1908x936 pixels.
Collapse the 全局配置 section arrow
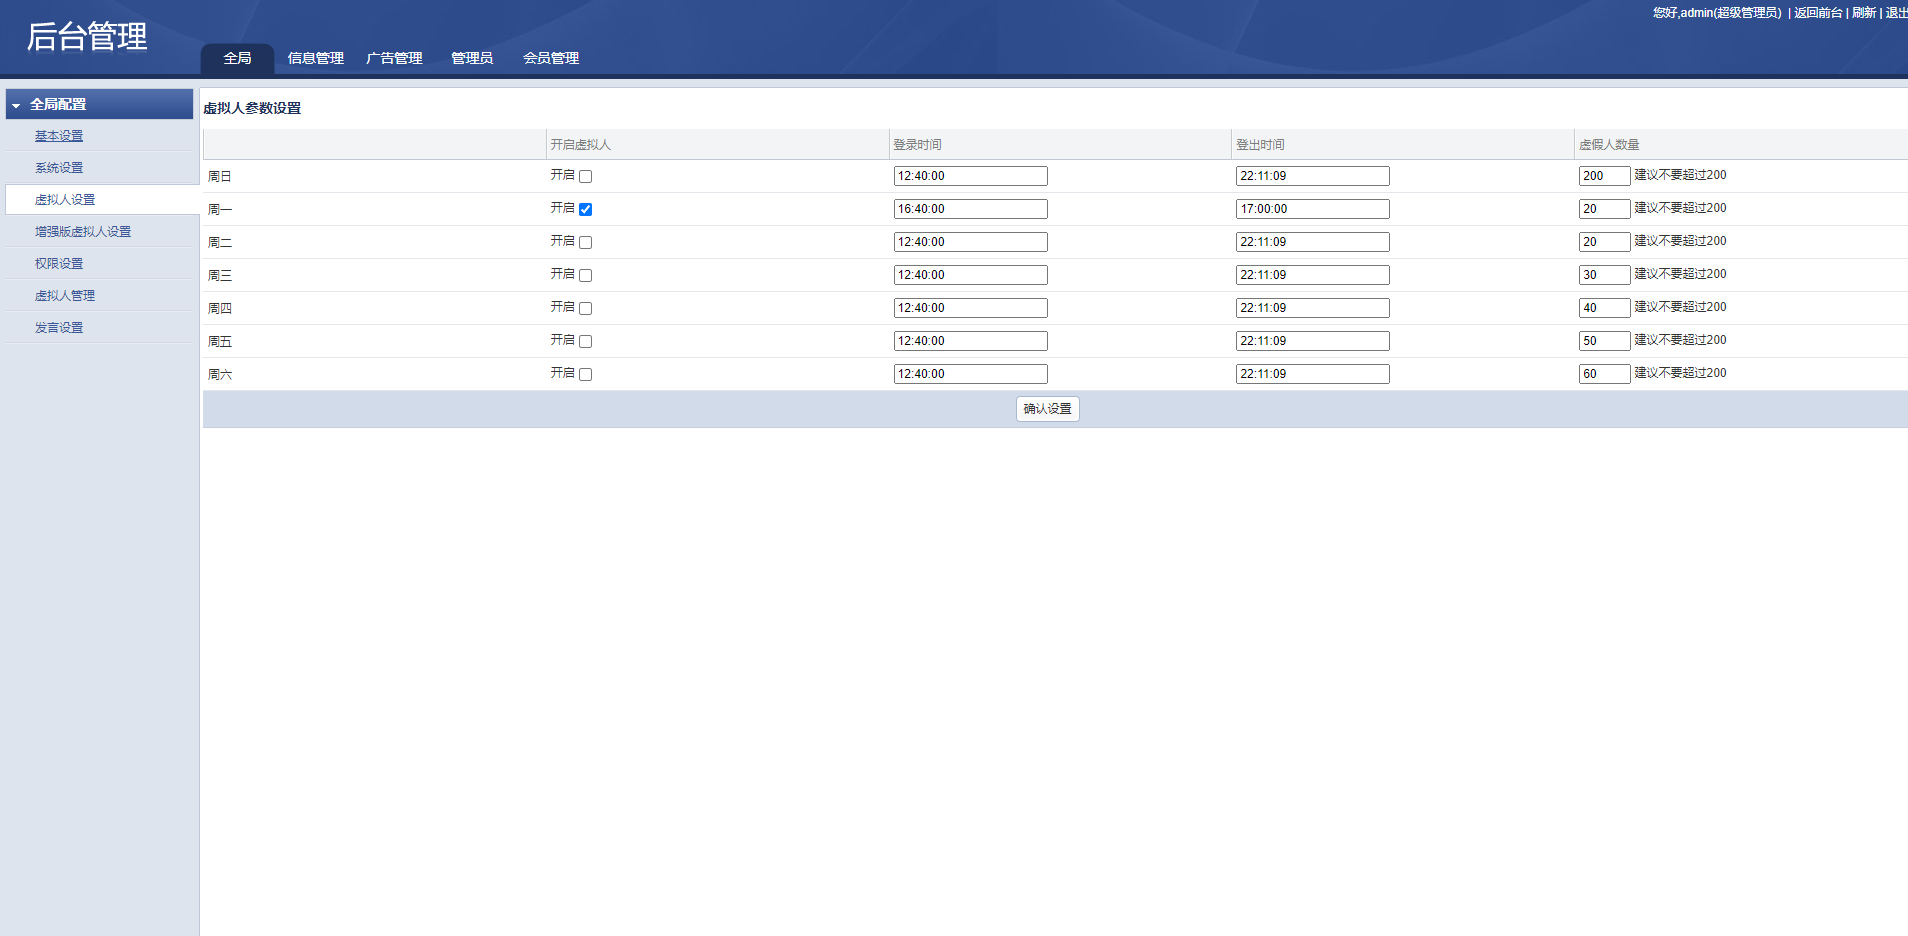point(16,105)
